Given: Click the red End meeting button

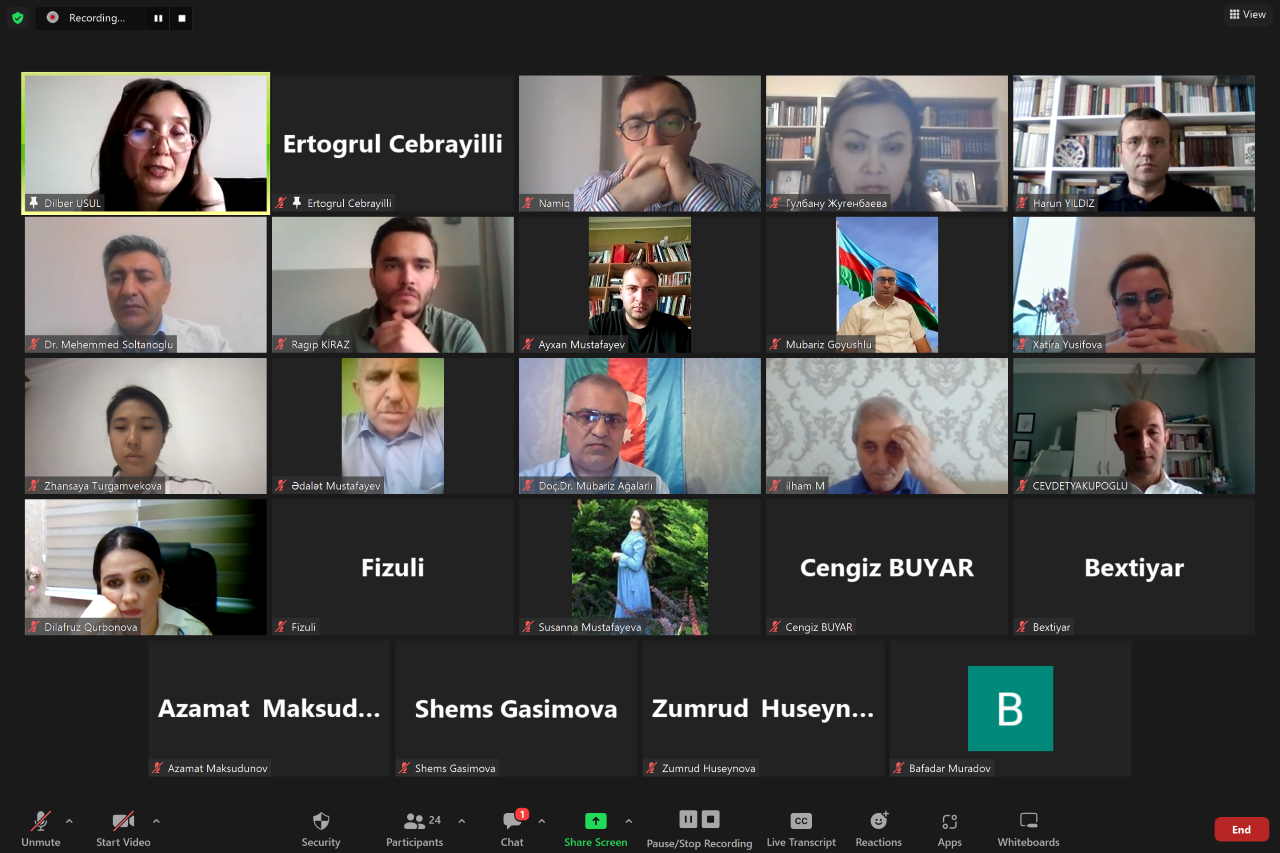Looking at the screenshot, I should pos(1241,829).
